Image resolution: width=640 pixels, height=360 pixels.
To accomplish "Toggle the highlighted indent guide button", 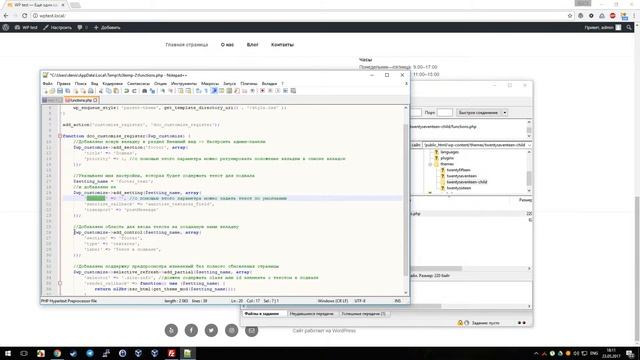I will point(214,91).
